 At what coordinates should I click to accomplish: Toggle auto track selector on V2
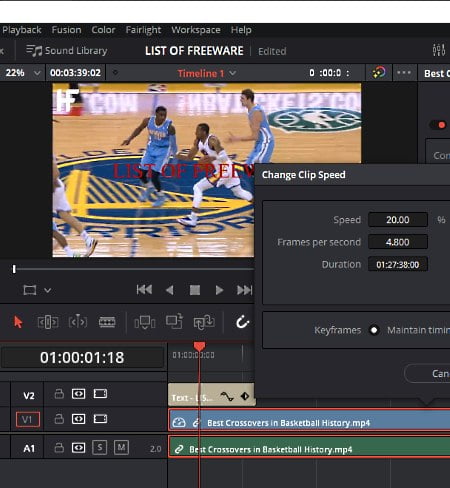pos(78,394)
